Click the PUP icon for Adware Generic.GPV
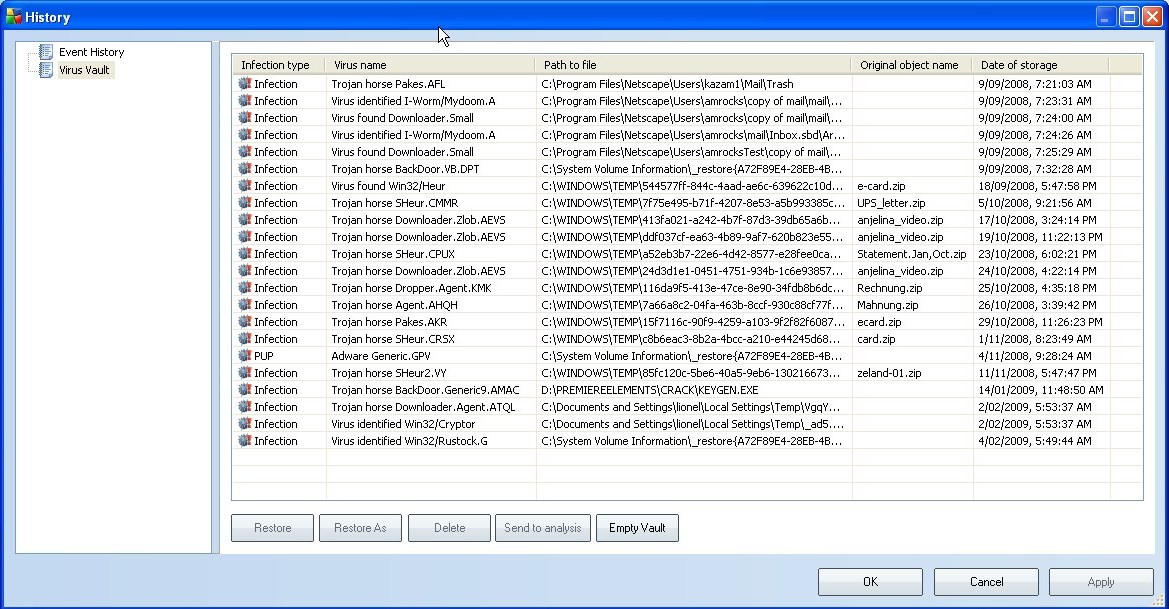 244,356
